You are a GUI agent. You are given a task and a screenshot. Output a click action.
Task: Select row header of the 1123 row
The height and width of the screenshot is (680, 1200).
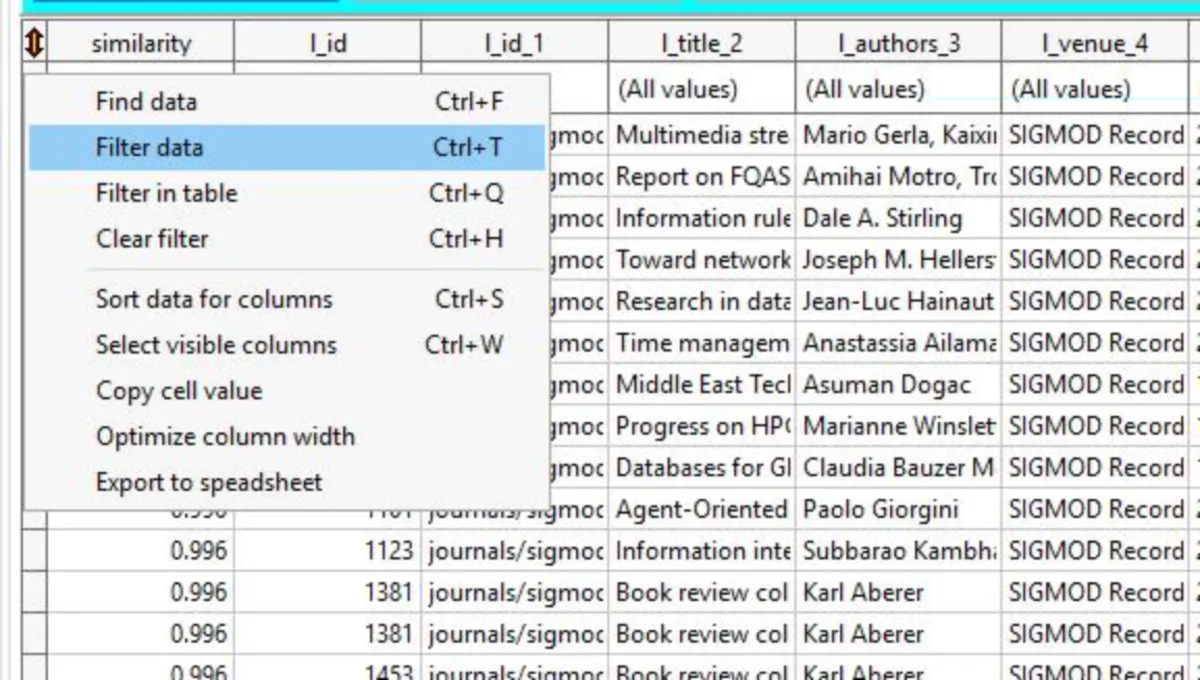(x=35, y=551)
